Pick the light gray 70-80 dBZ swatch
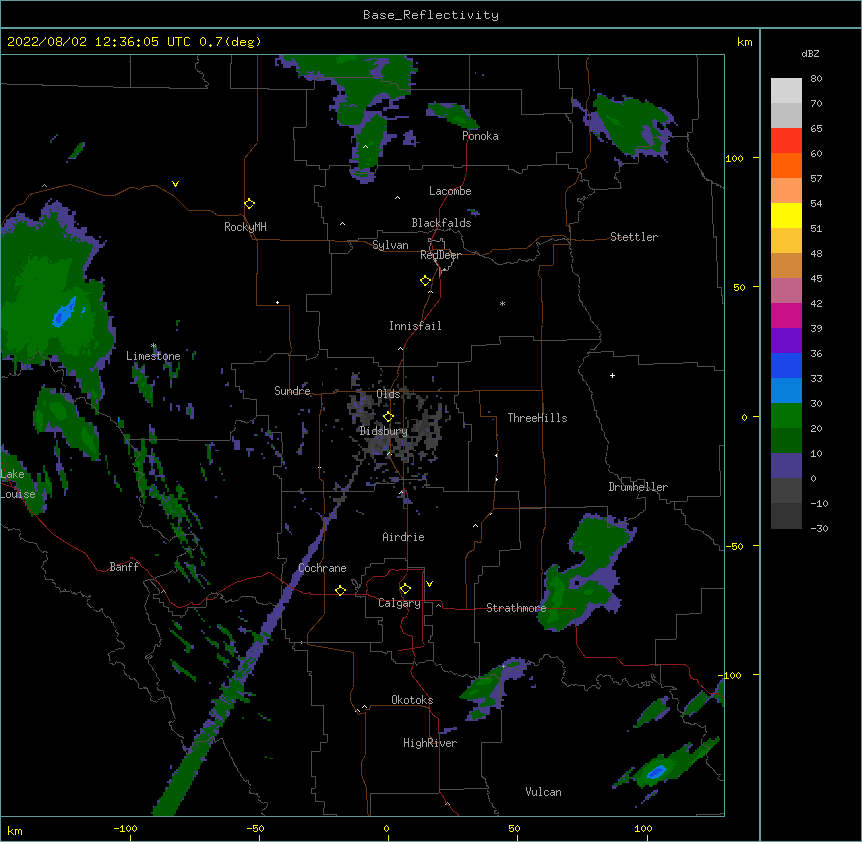 (x=786, y=91)
